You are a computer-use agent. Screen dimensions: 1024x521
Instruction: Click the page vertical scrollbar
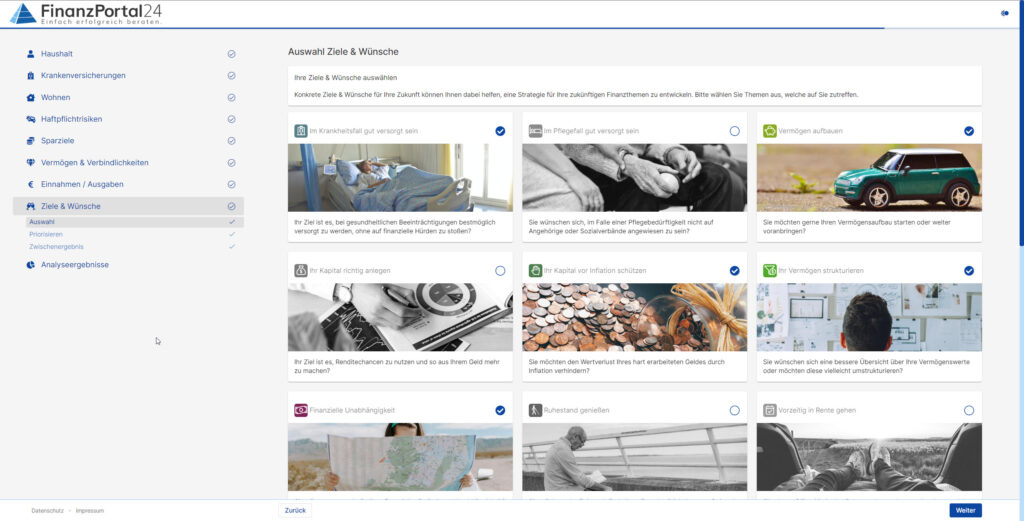[1020, 150]
